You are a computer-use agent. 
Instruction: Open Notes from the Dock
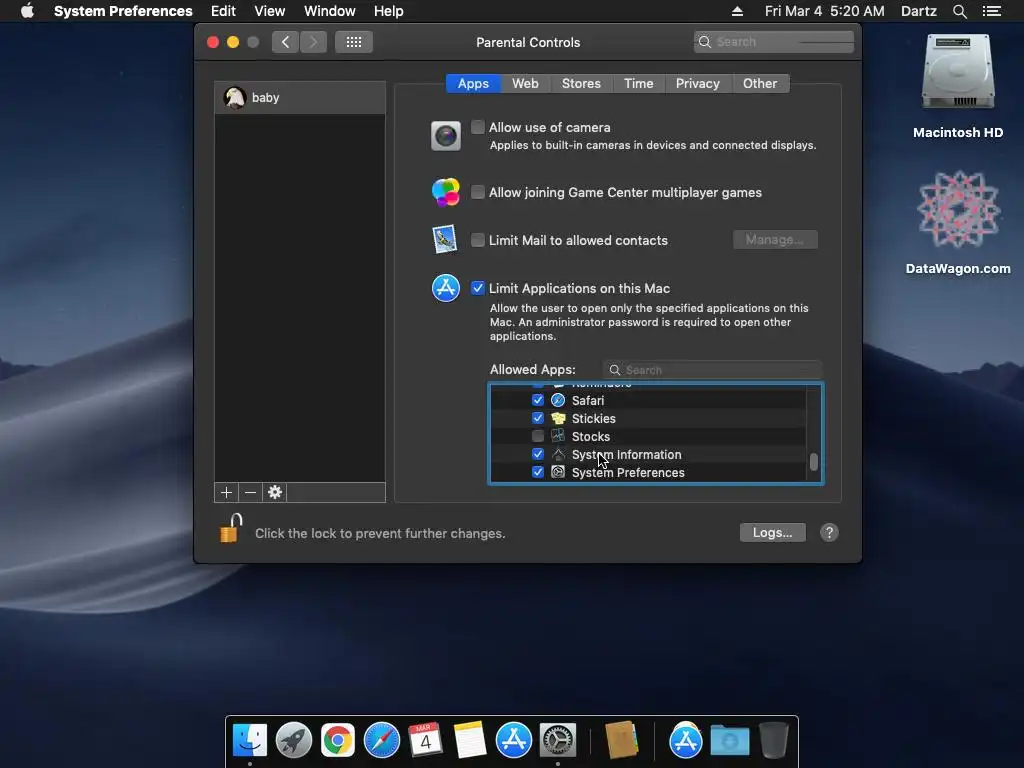(470, 741)
